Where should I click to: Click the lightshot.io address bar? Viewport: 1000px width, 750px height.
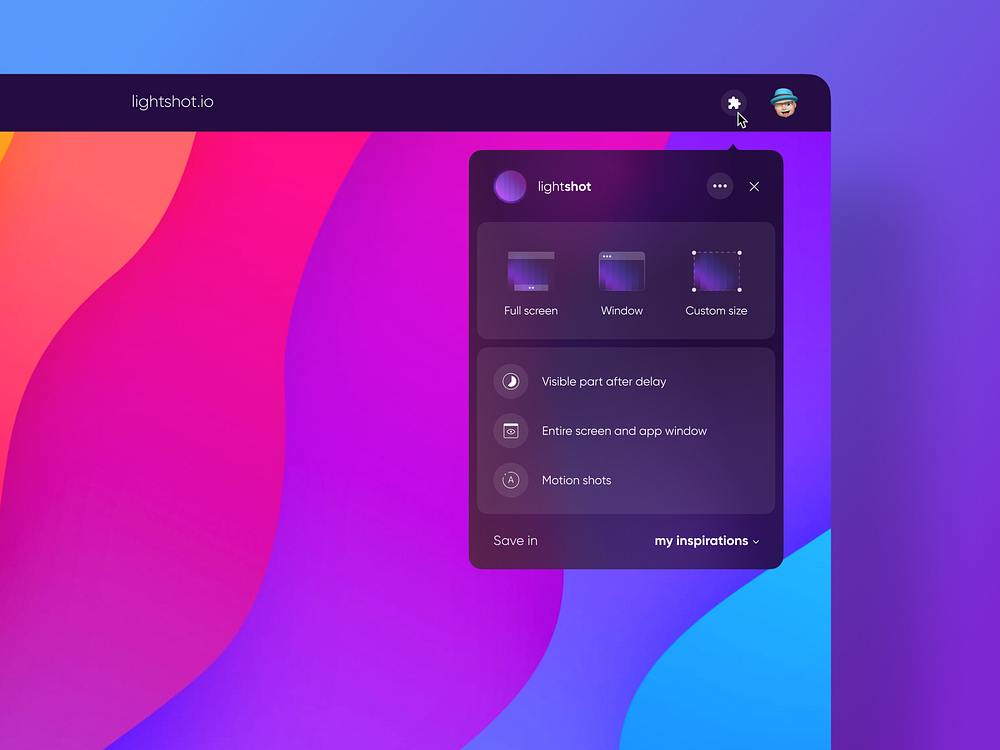(172, 102)
